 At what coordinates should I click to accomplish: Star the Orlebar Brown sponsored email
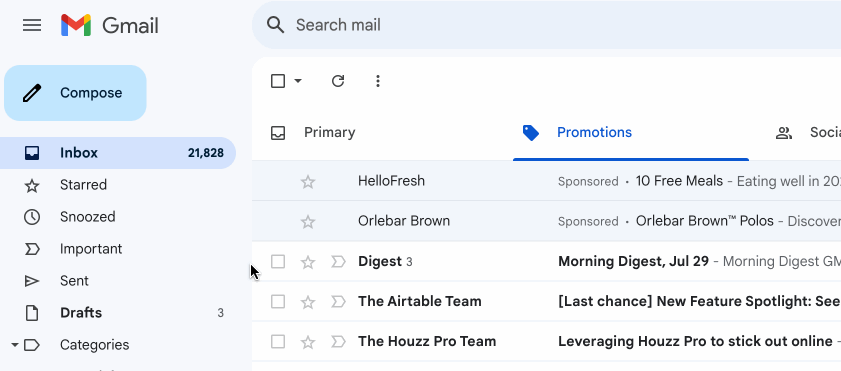coord(307,221)
